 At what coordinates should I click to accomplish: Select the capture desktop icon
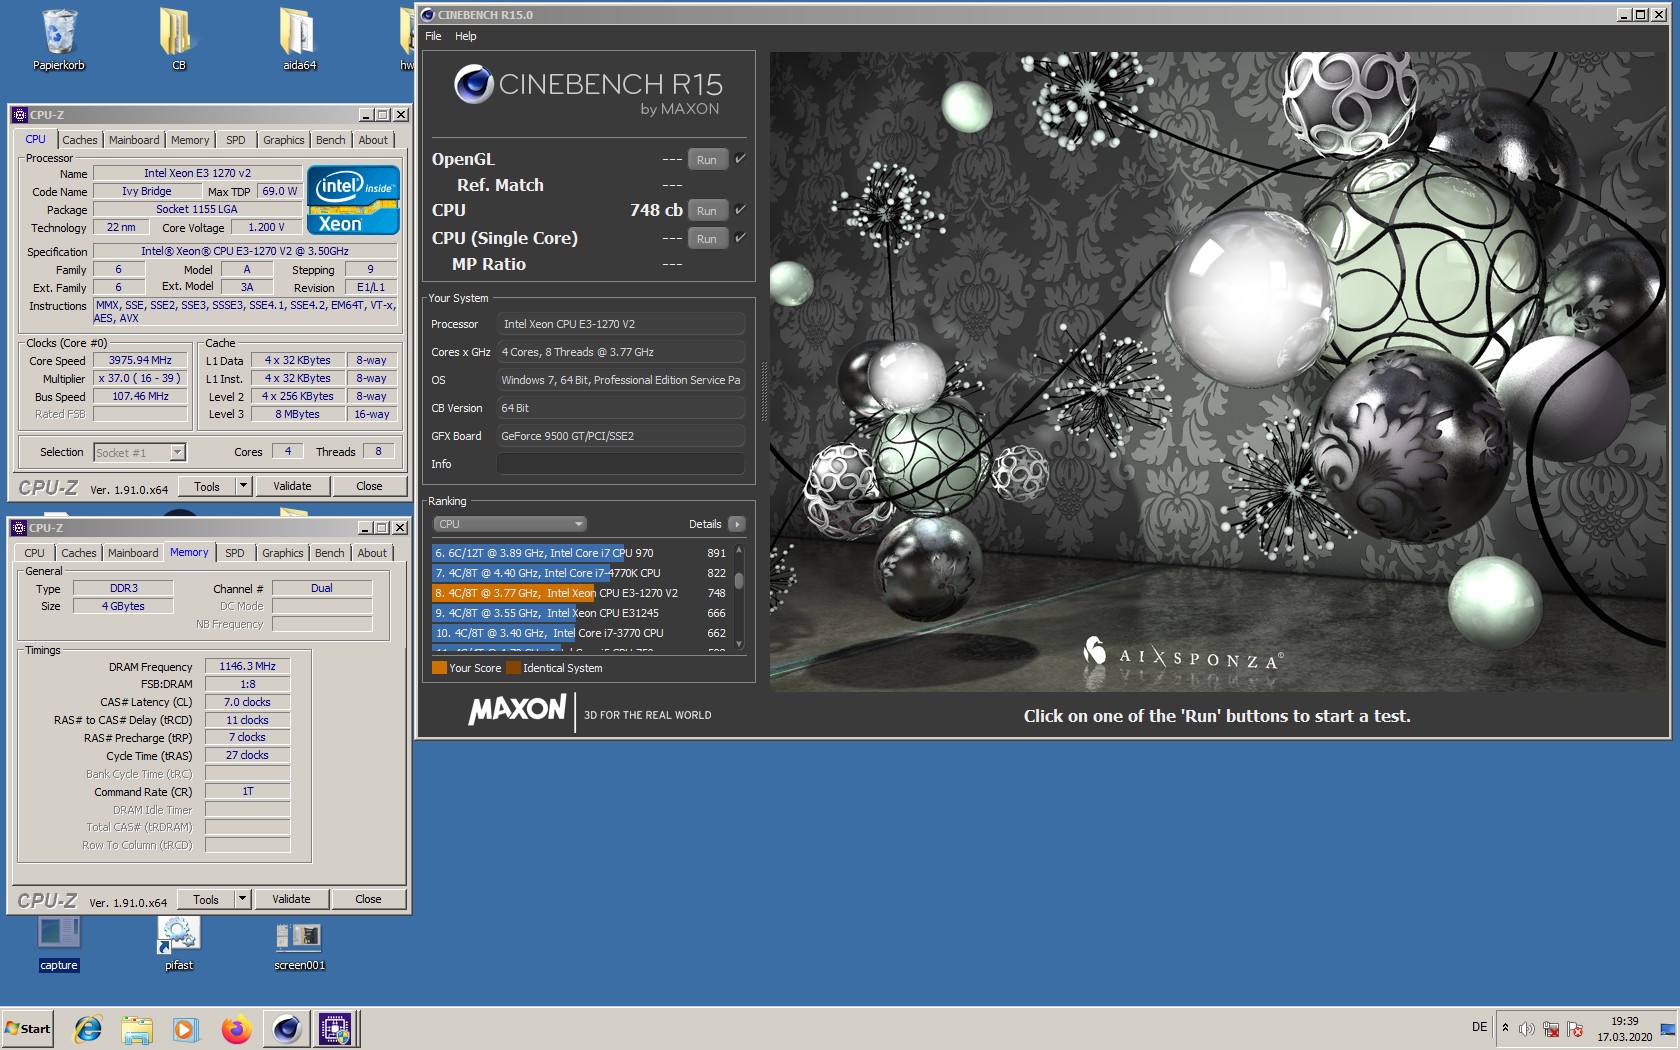coord(59,944)
